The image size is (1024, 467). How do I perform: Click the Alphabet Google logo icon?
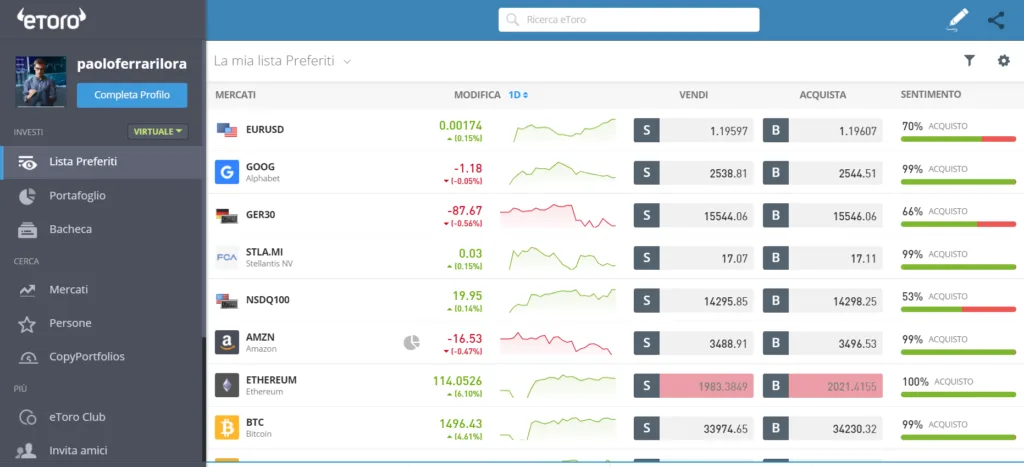227,172
